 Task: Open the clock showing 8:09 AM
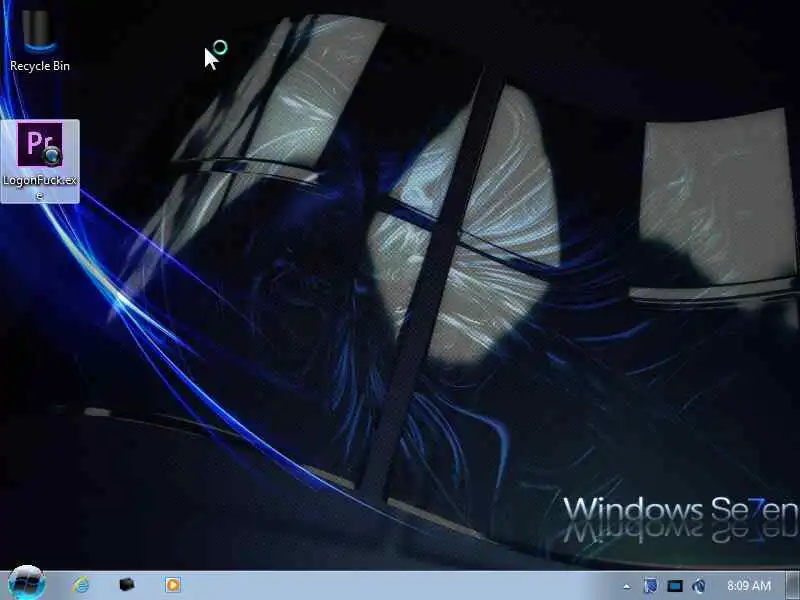pos(748,586)
